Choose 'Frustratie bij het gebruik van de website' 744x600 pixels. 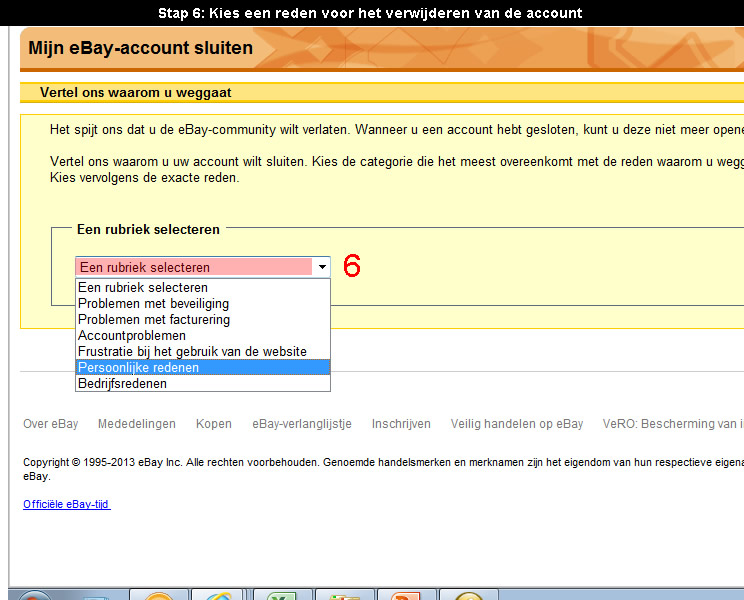[x=203, y=351]
